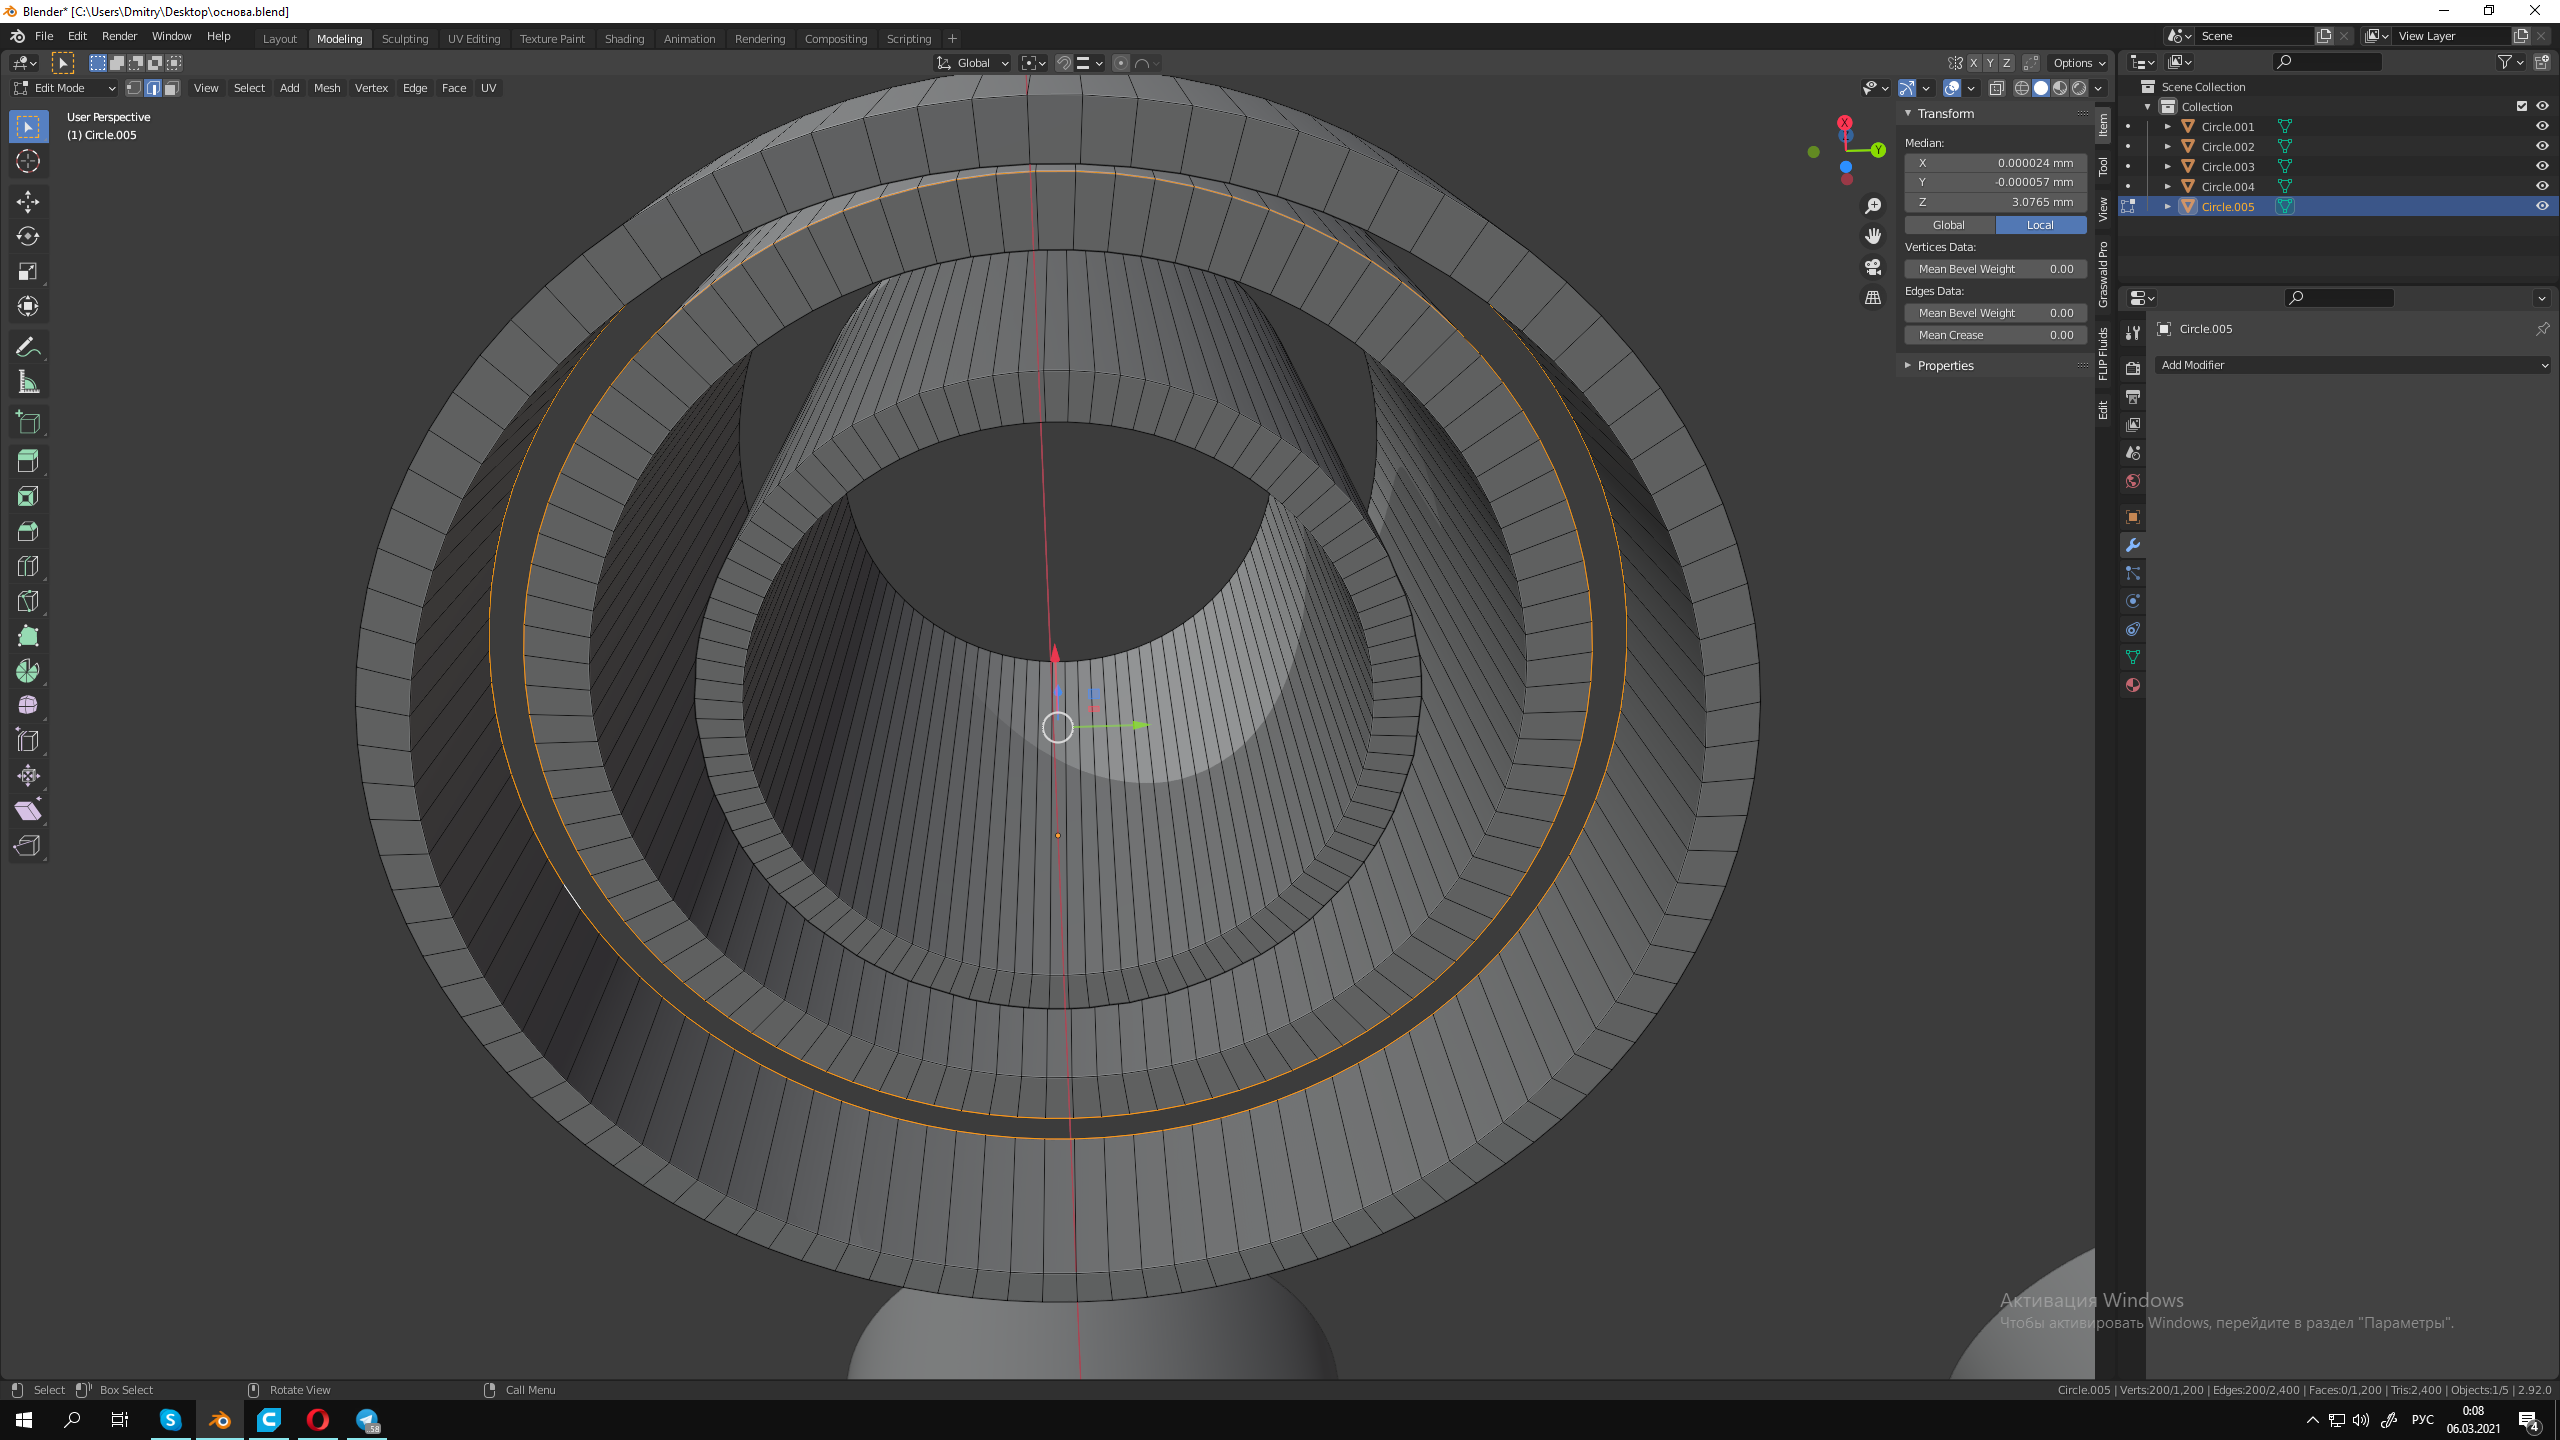This screenshot has width=2560, height=1440.
Task: Hide Circle.003 with its eye icon
Action: pos(2542,166)
